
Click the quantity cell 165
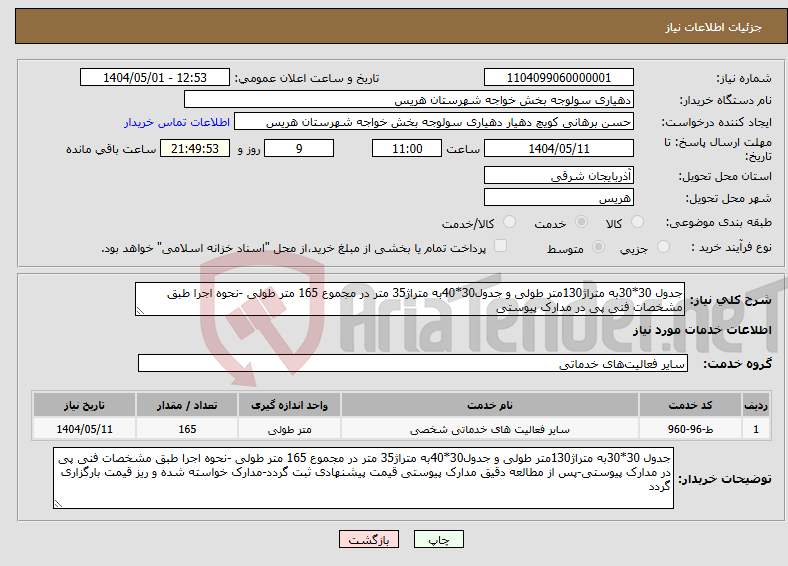tap(187, 429)
